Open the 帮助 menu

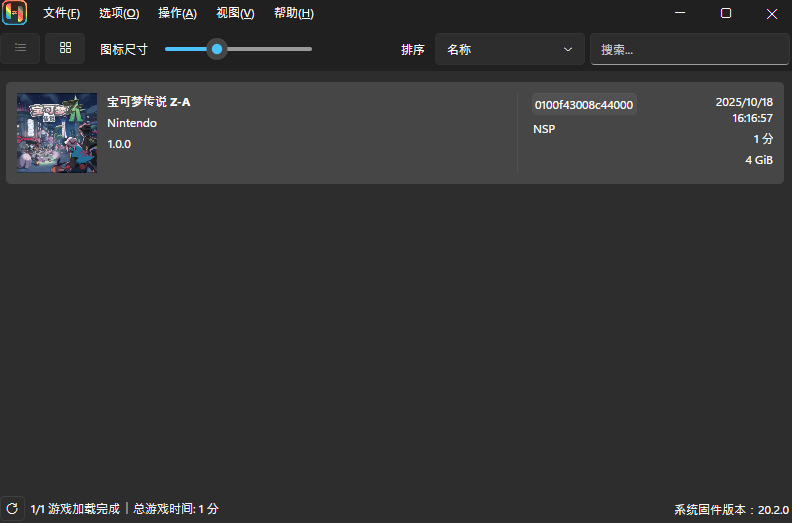pyautogui.click(x=293, y=14)
